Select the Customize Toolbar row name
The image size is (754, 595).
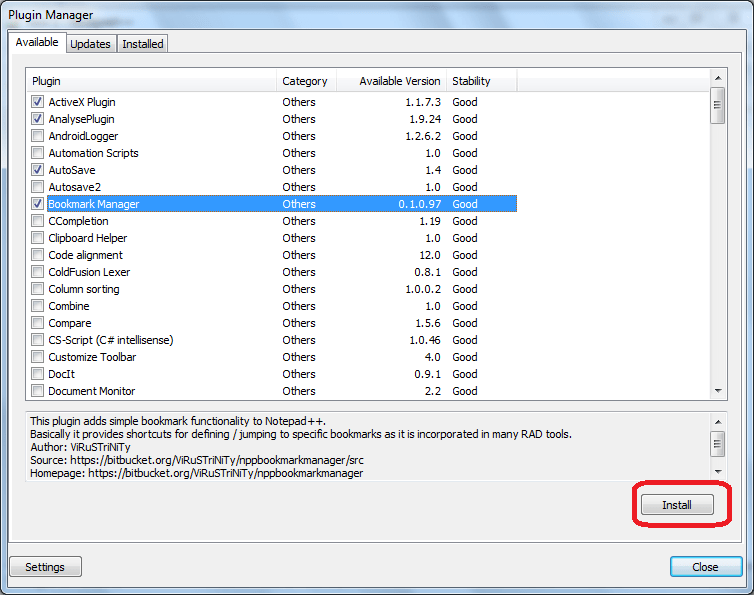point(92,357)
